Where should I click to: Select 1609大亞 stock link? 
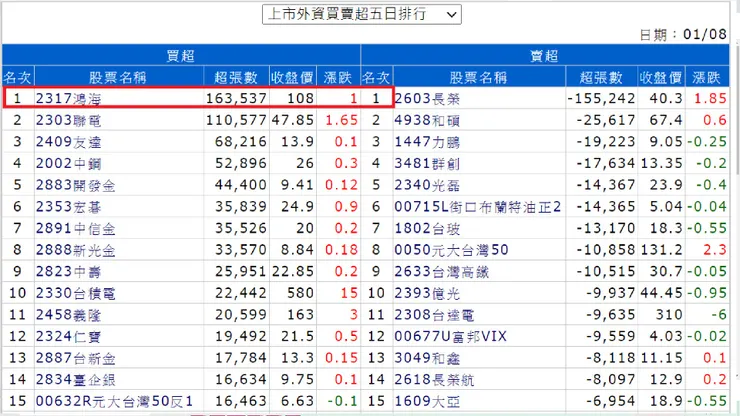click(x=427, y=401)
